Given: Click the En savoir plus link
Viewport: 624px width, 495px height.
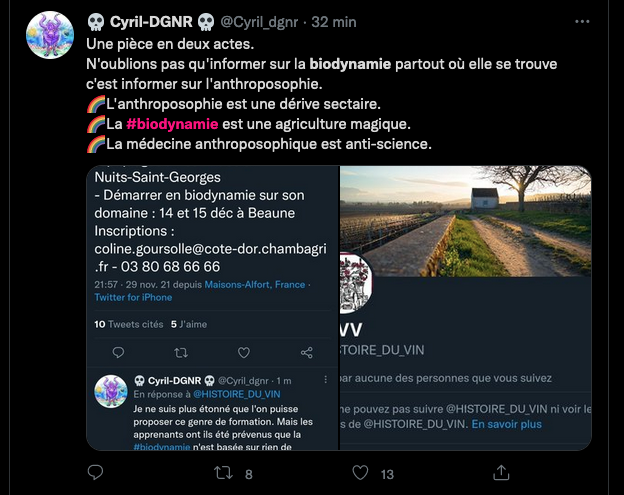Looking at the screenshot, I should 507,424.
